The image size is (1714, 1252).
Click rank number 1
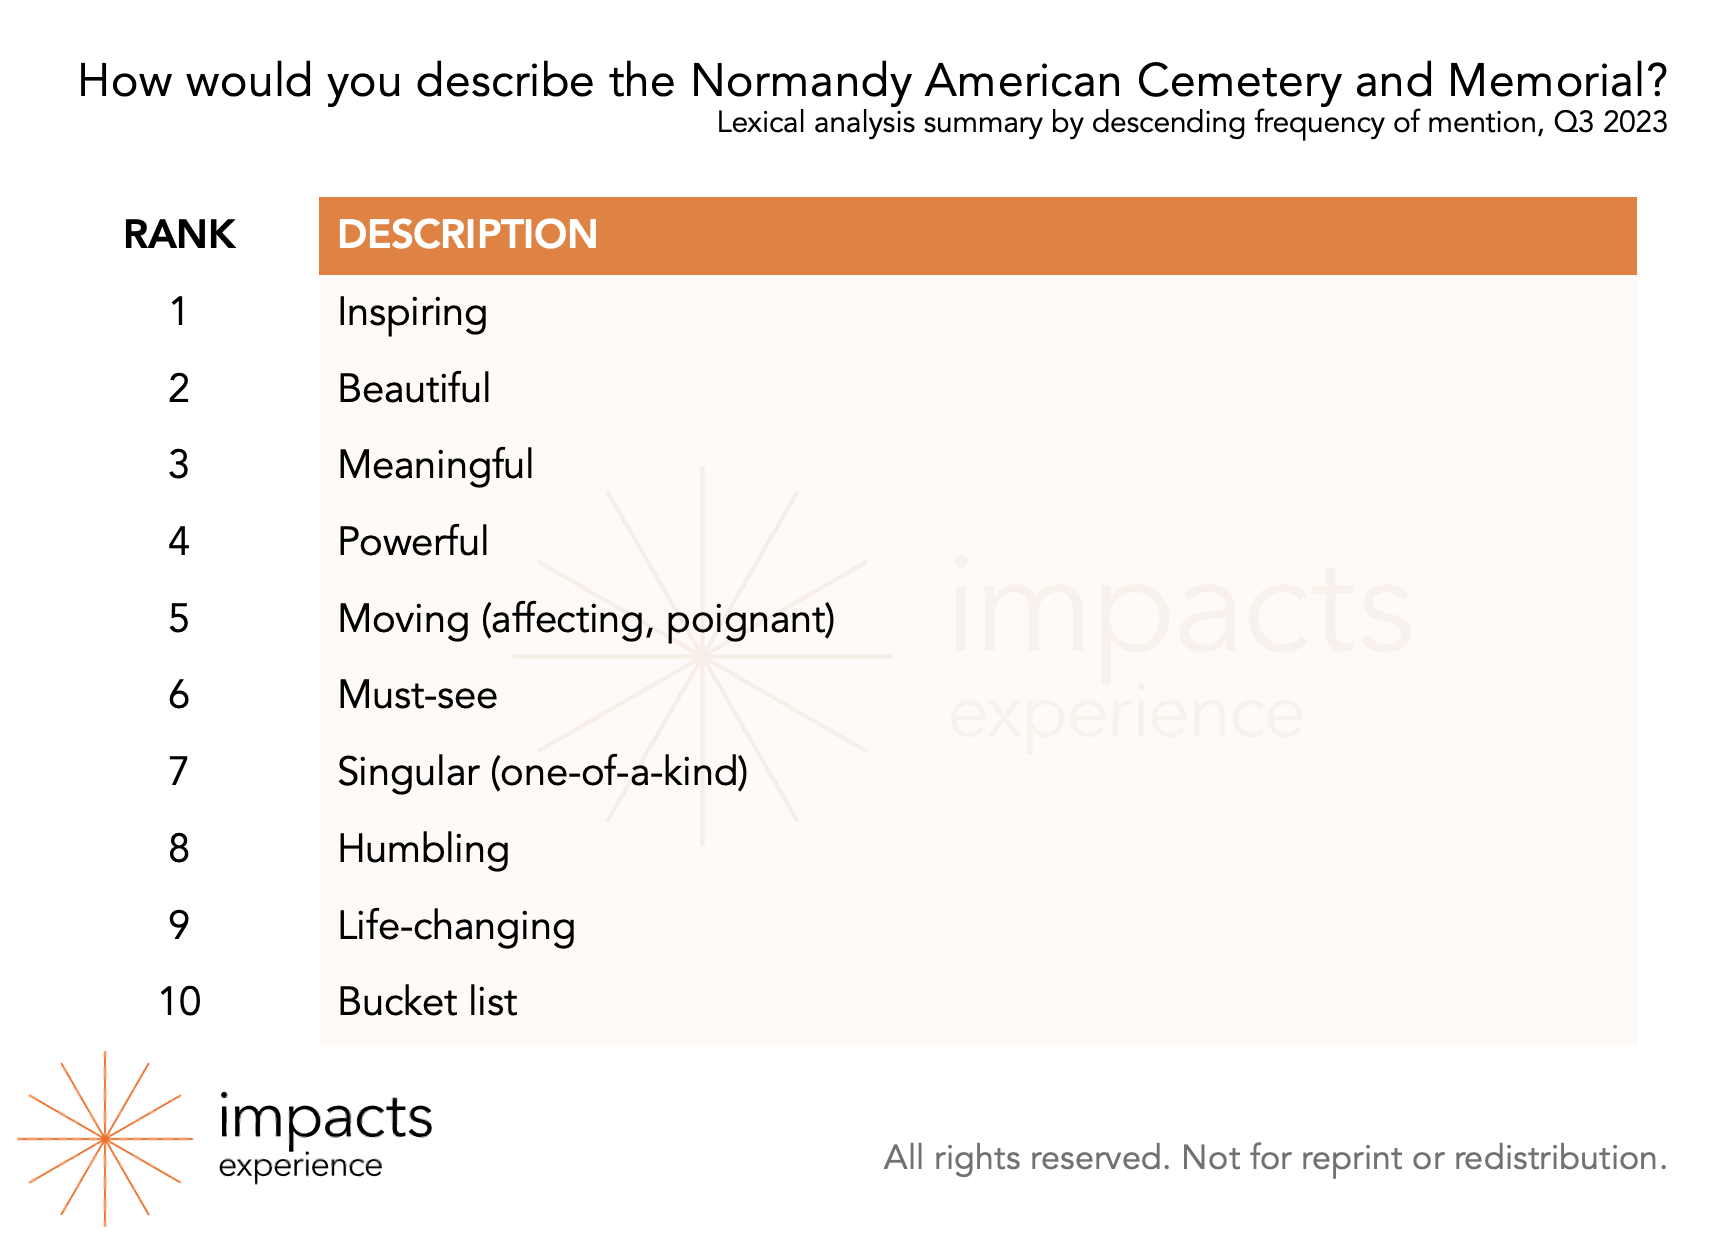pyautogui.click(x=178, y=313)
